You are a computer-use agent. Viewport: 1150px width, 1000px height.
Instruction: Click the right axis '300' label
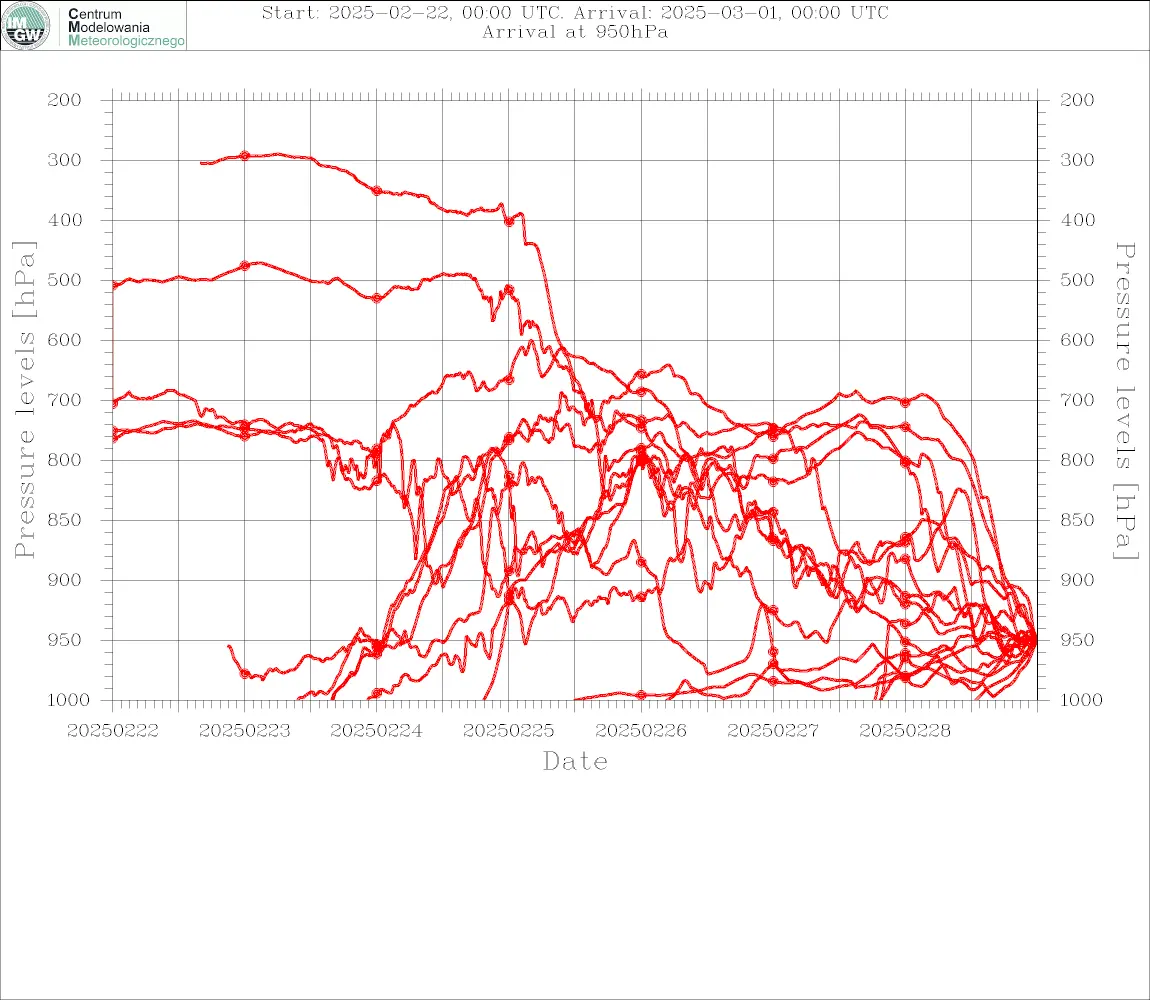point(1077,160)
